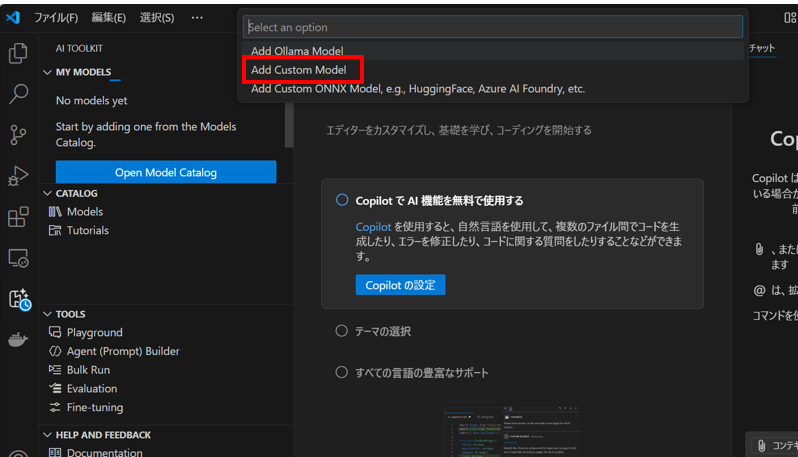Select the Copilot AI features radio step
Image resolution: width=798 pixels, height=457 pixels.
click(342, 200)
